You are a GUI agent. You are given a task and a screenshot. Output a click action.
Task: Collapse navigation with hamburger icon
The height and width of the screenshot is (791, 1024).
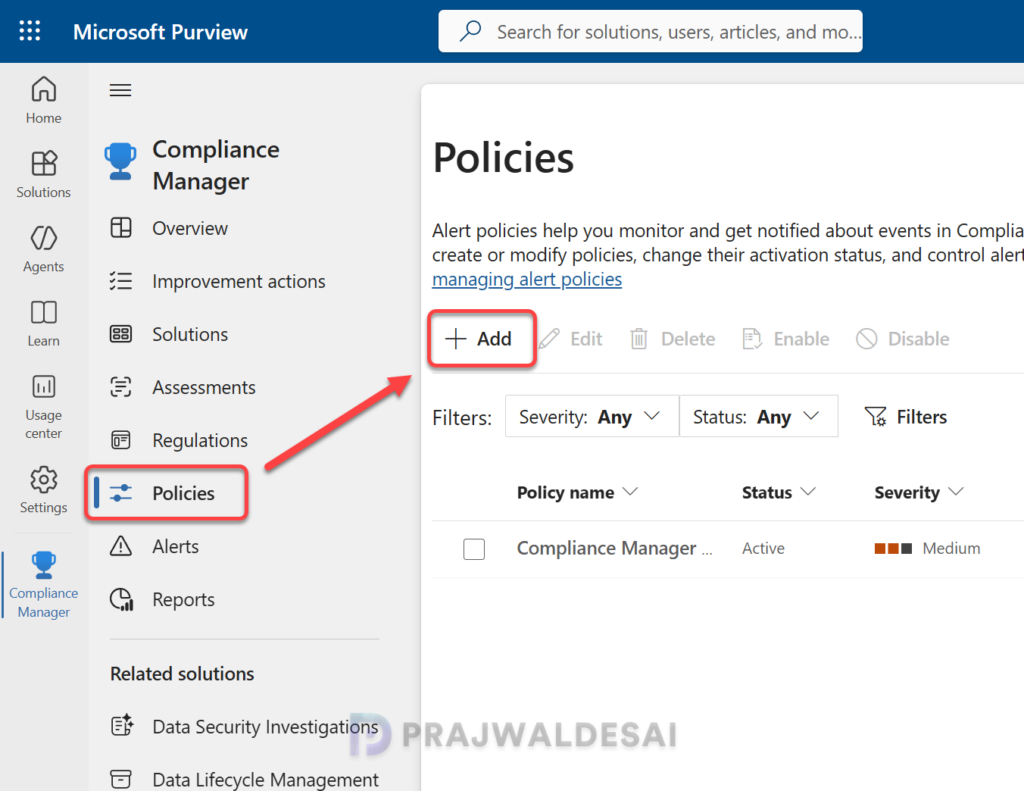point(120,90)
